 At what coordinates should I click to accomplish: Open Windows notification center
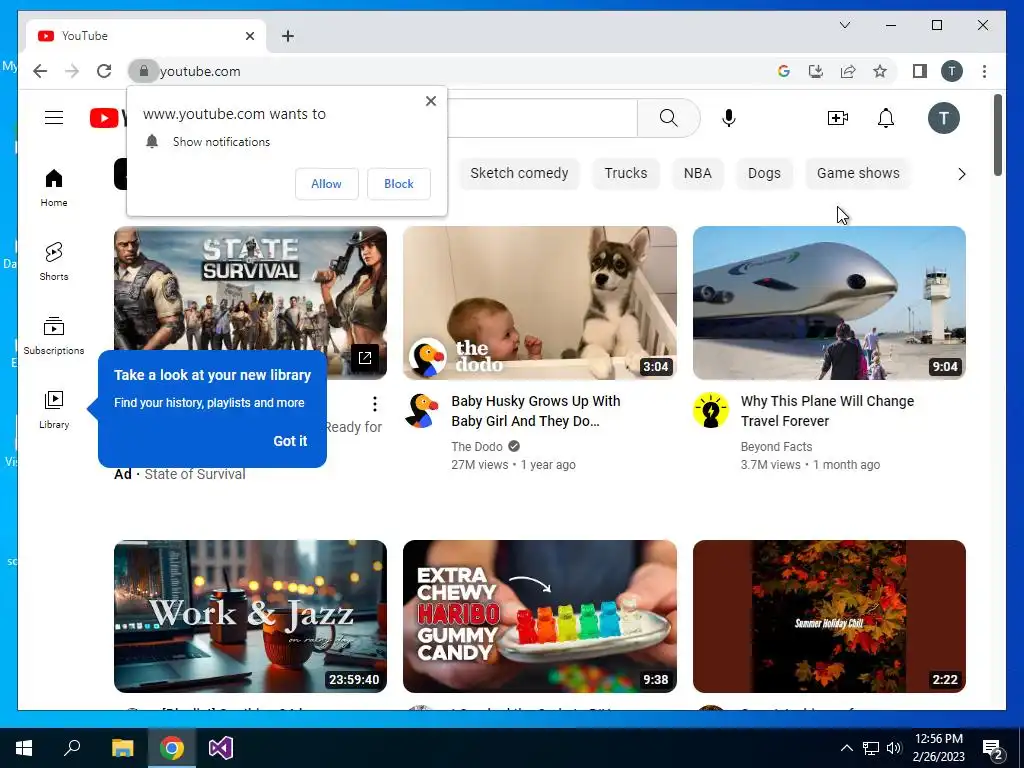[x=993, y=748]
